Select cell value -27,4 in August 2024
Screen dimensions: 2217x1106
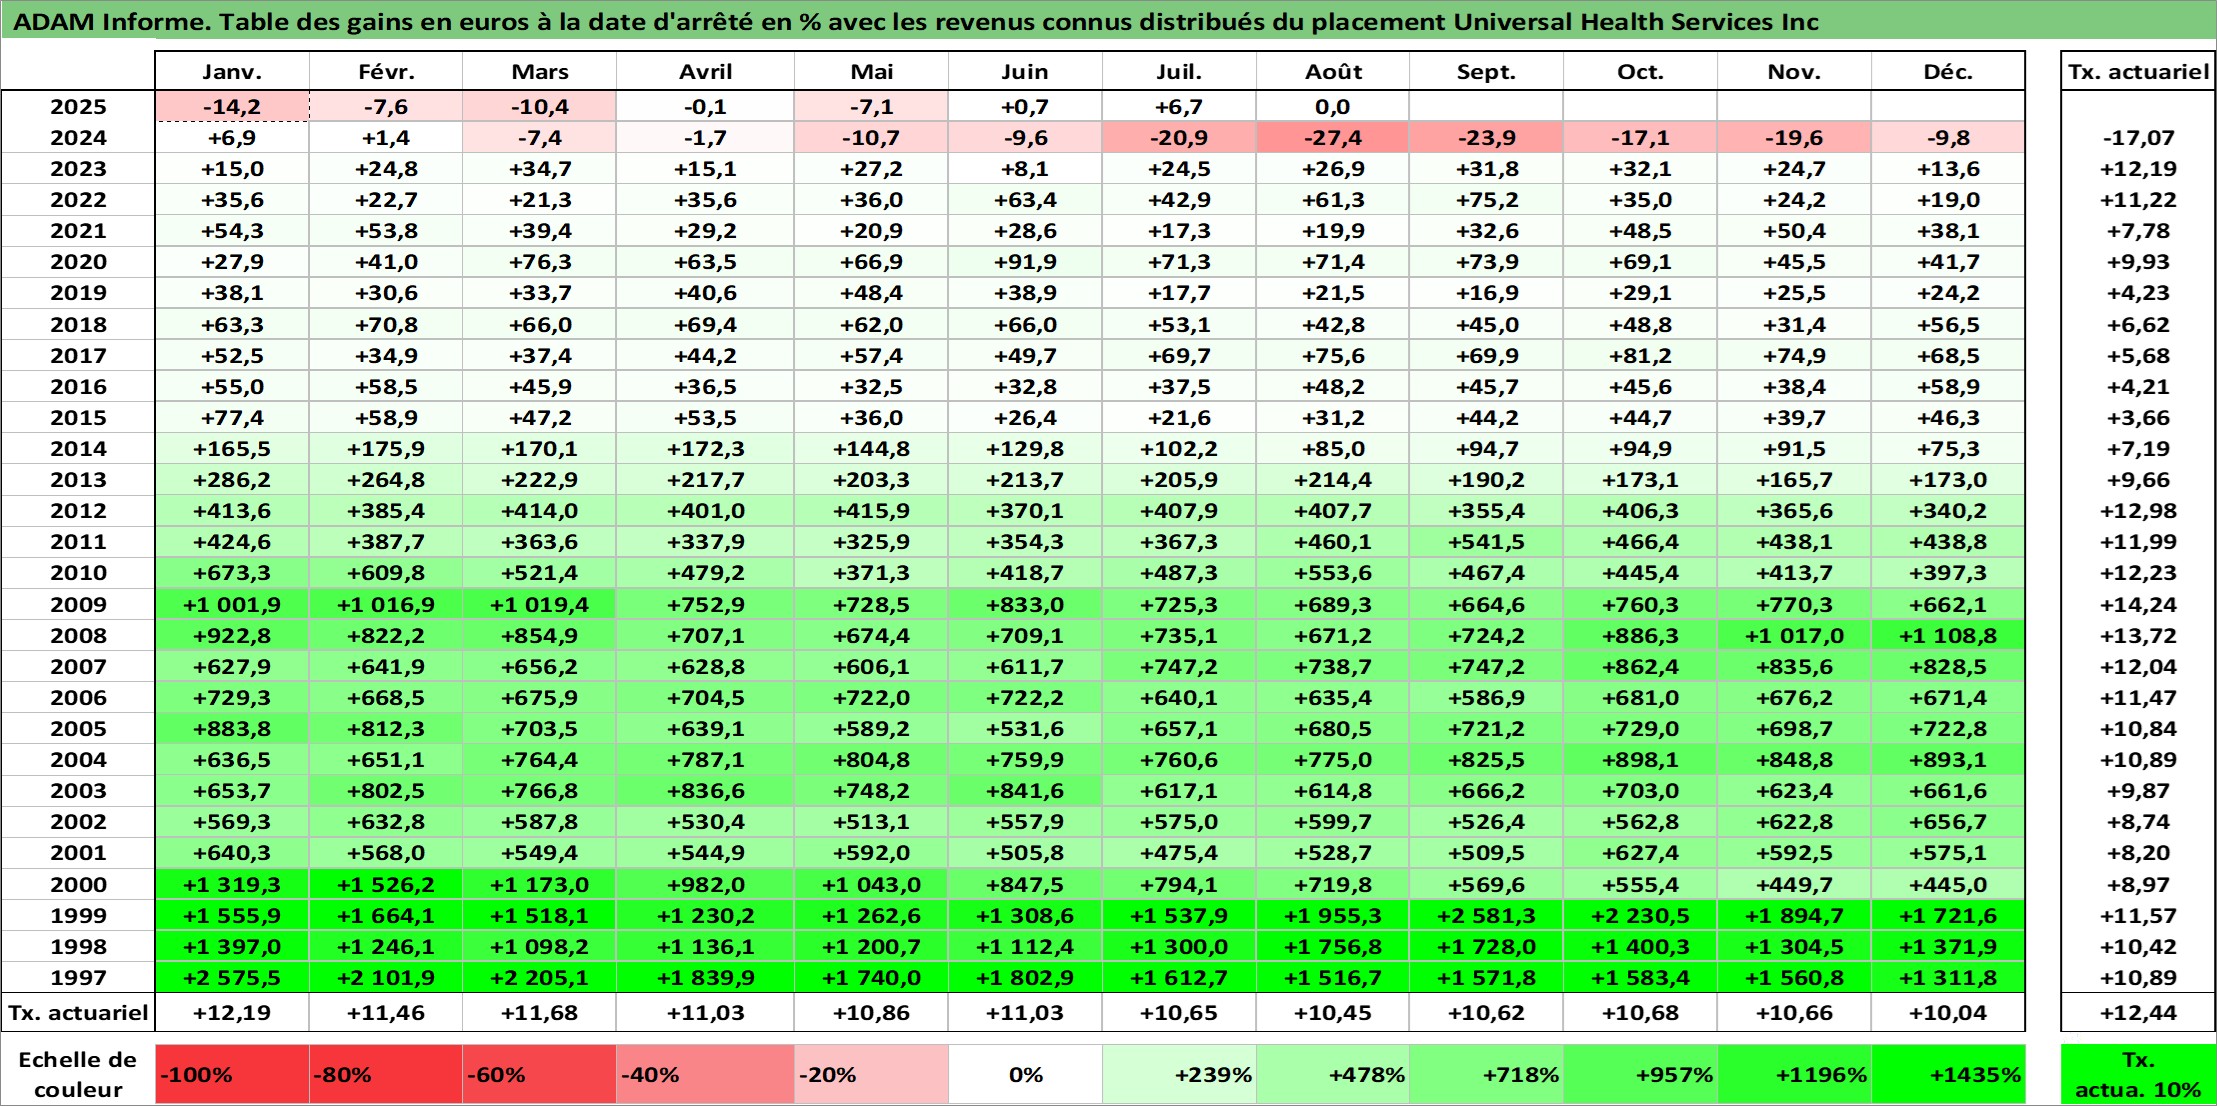pos(1333,138)
